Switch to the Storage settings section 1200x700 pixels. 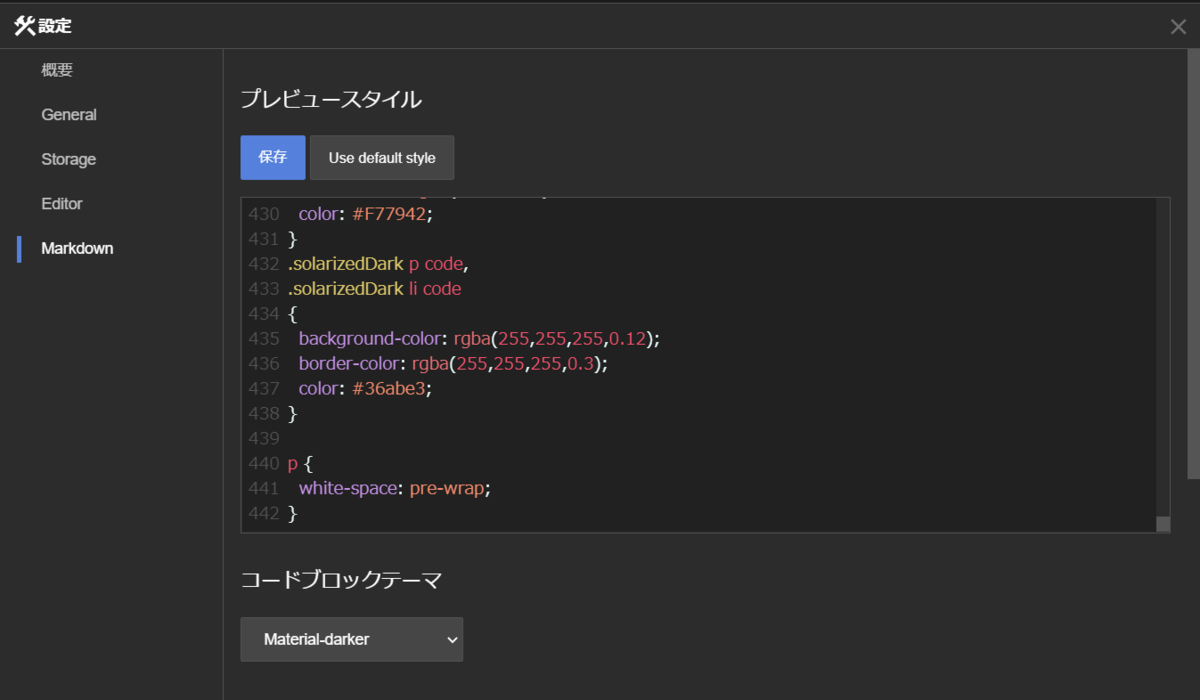pyautogui.click(x=69, y=159)
